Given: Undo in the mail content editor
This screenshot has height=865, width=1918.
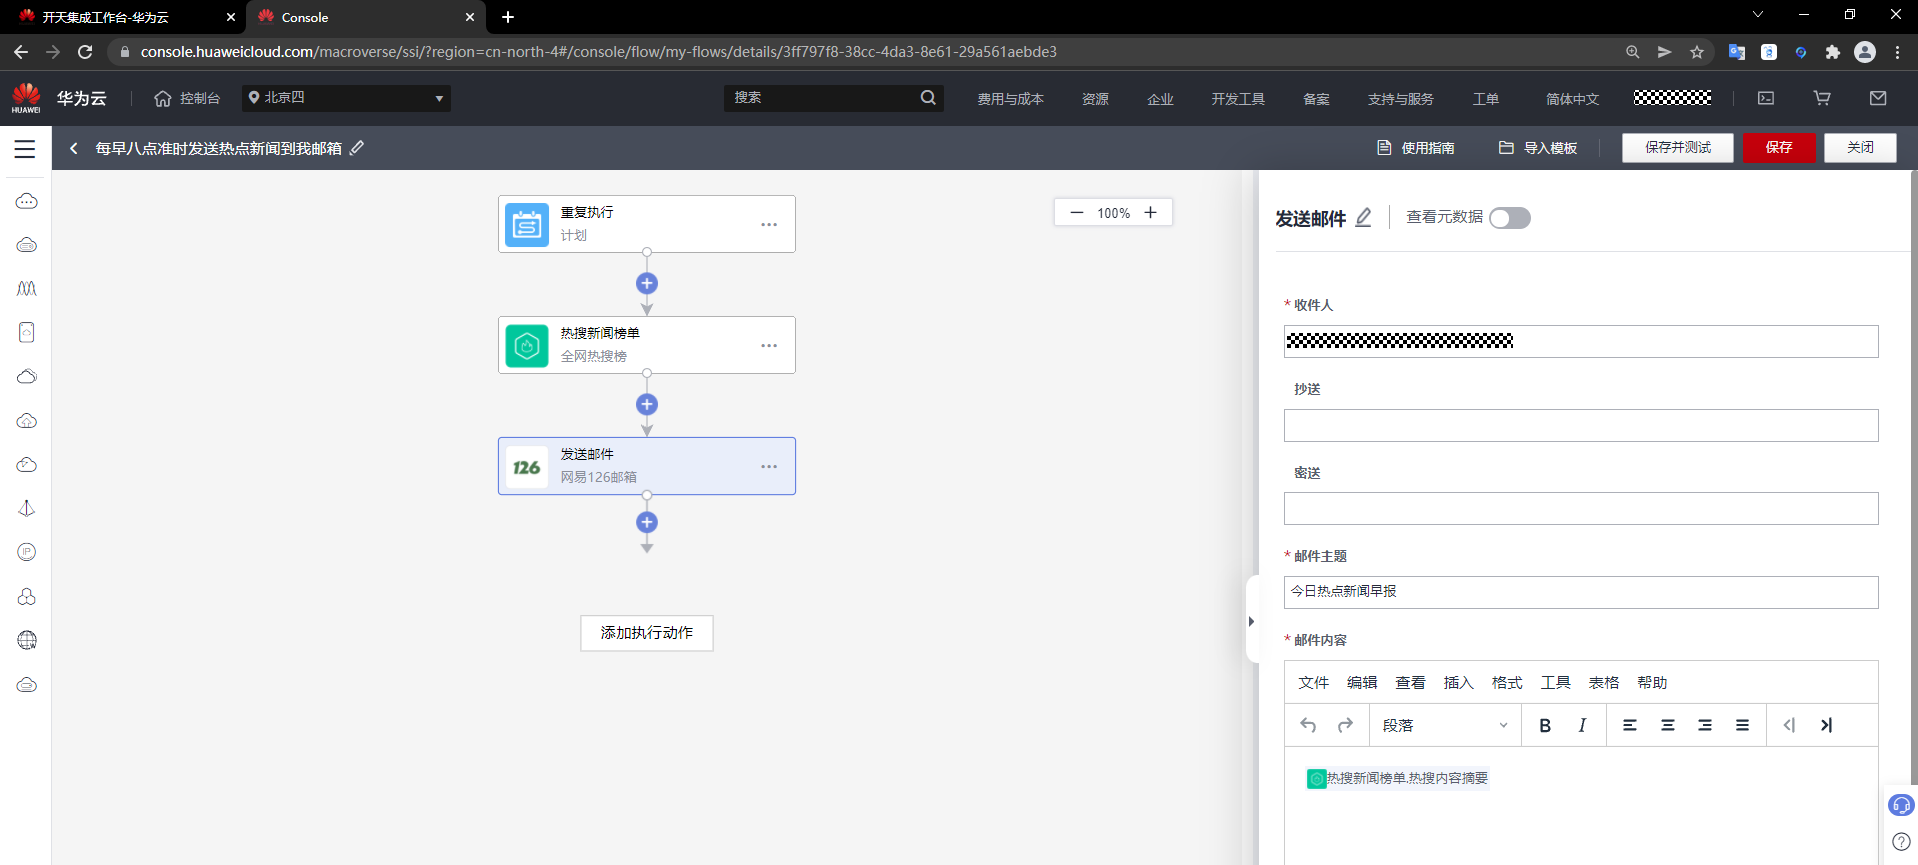Looking at the screenshot, I should 1308,725.
